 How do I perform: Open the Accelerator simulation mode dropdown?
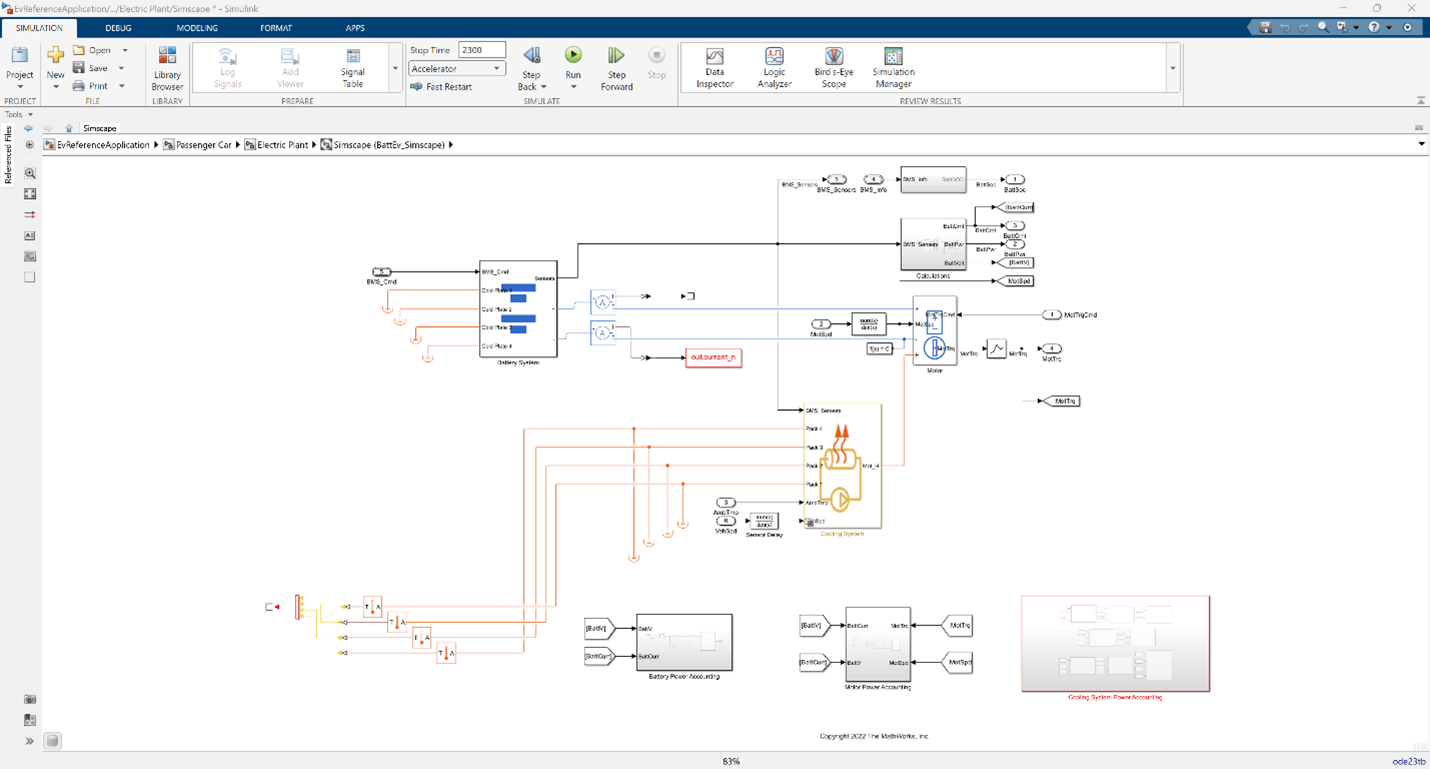coord(456,69)
